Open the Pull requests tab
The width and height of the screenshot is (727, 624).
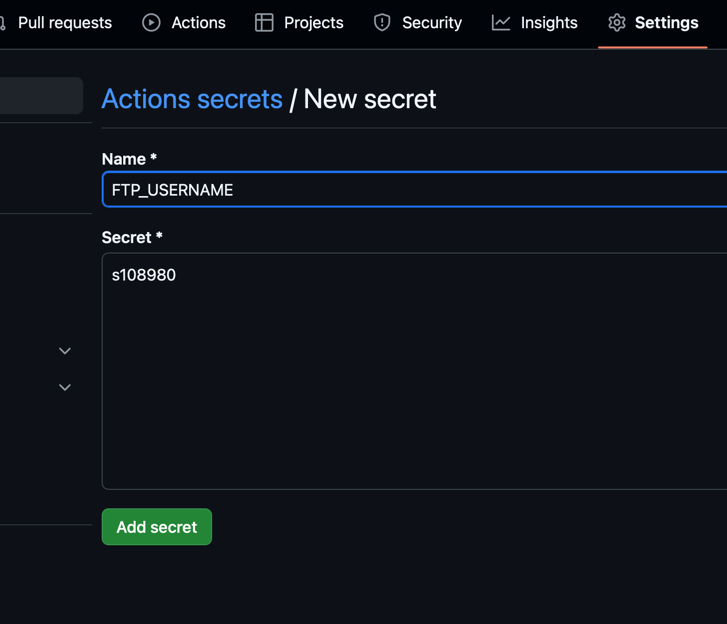point(64,22)
